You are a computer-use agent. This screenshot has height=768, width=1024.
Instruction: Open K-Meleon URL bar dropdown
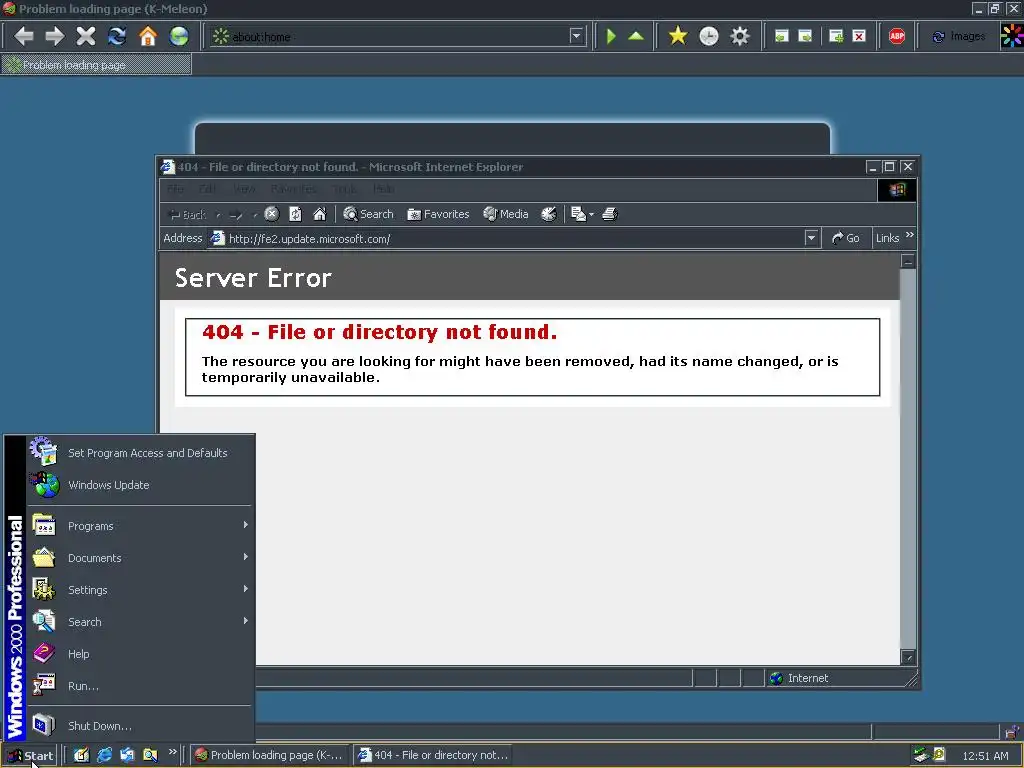click(576, 36)
